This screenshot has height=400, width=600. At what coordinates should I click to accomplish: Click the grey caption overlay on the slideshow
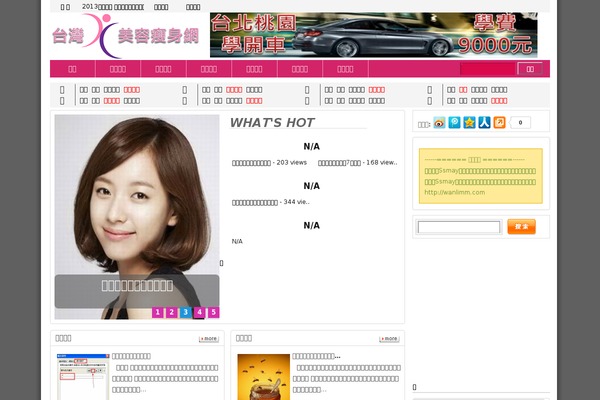pyautogui.click(x=137, y=291)
